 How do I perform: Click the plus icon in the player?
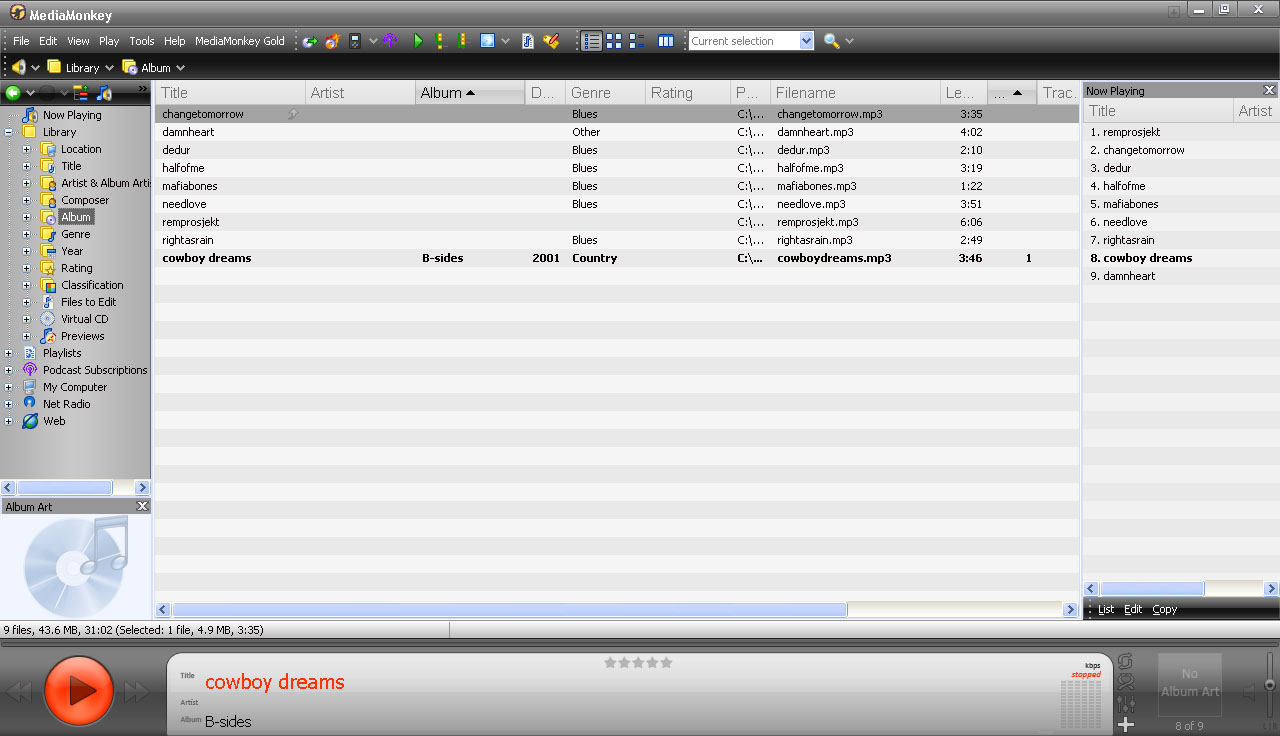(1125, 724)
